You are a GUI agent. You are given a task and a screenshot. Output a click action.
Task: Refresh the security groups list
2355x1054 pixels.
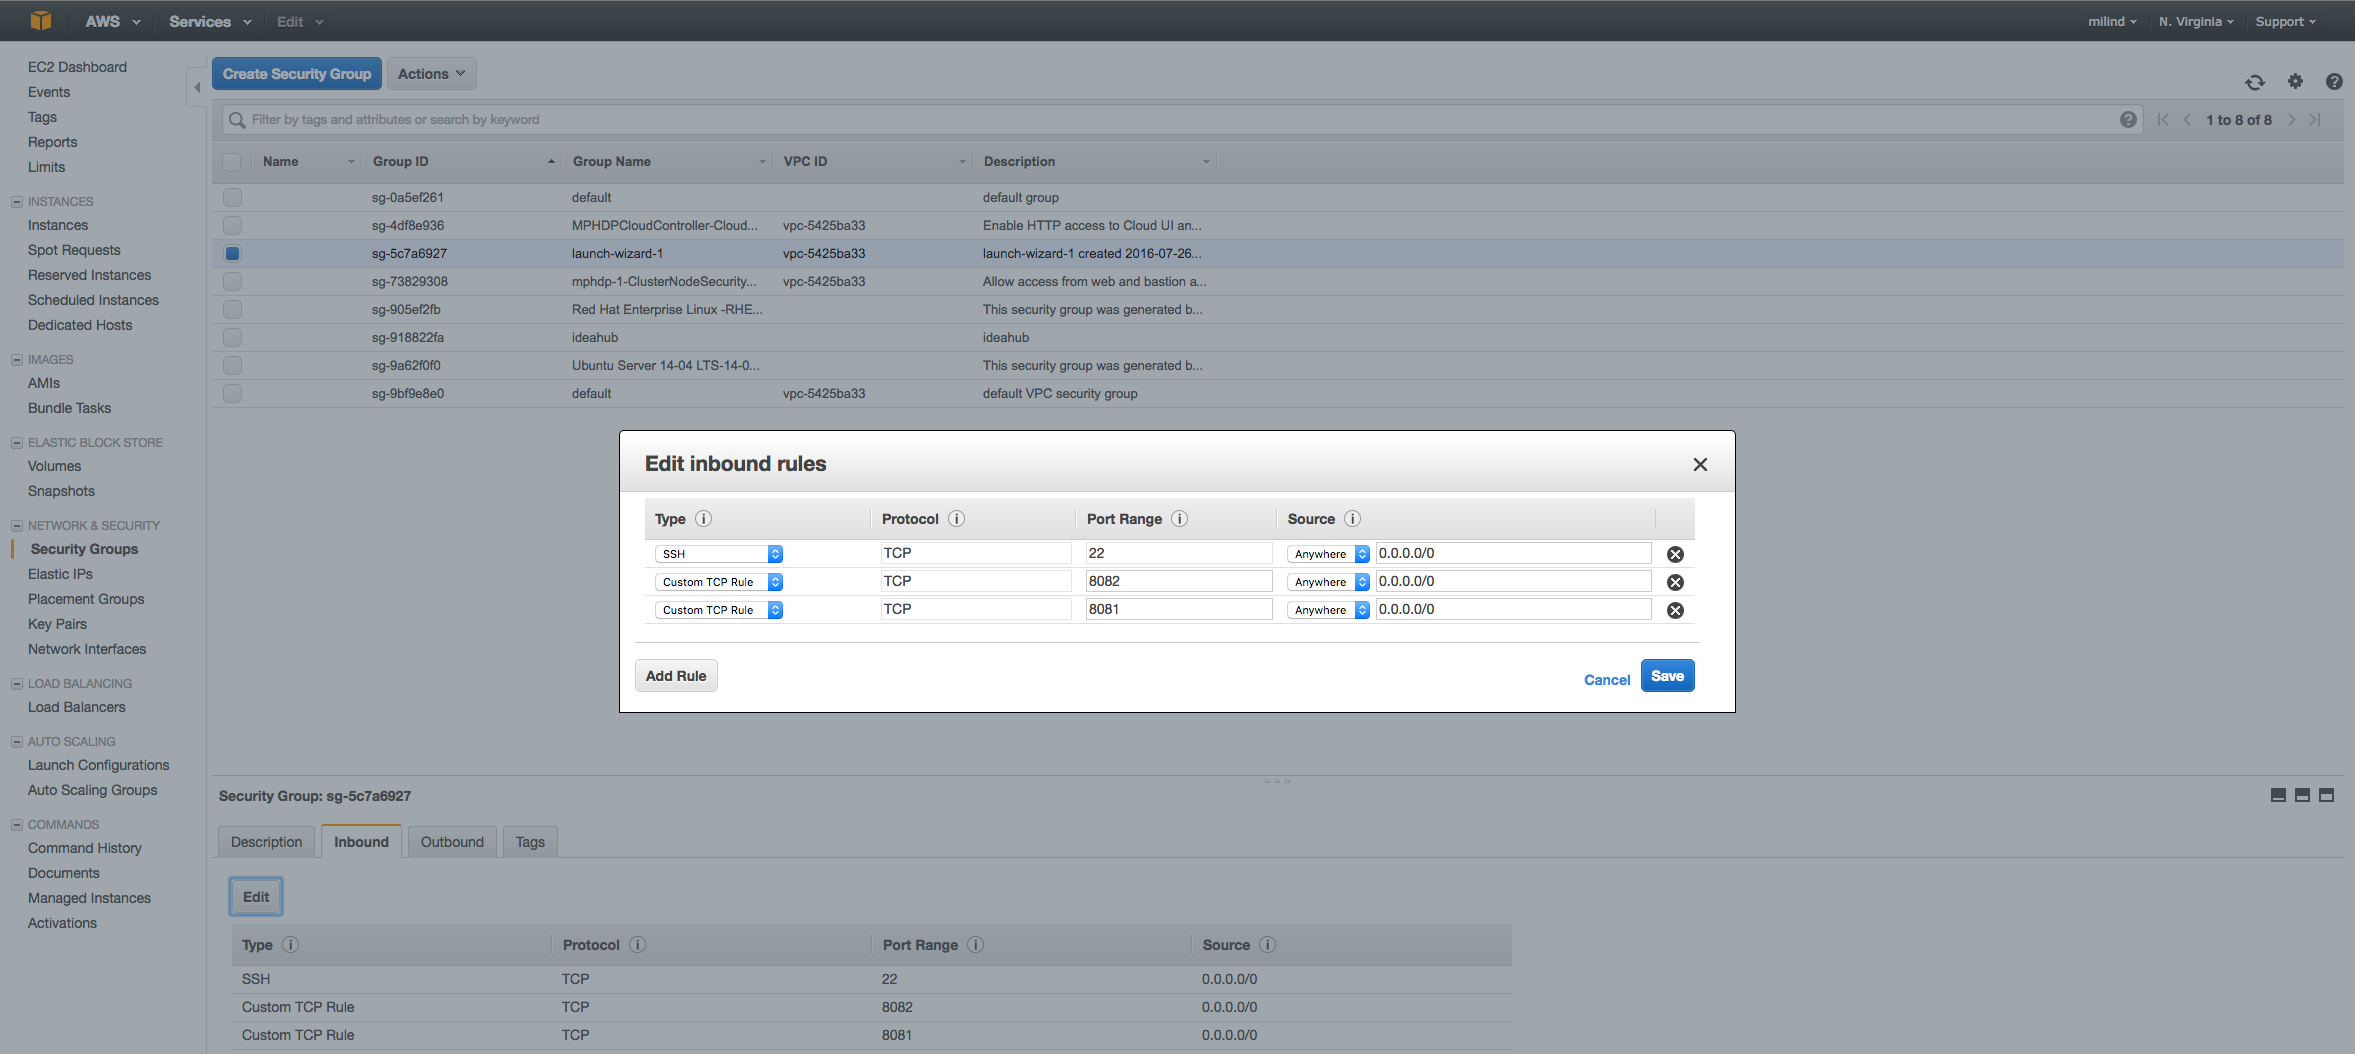point(2256,82)
